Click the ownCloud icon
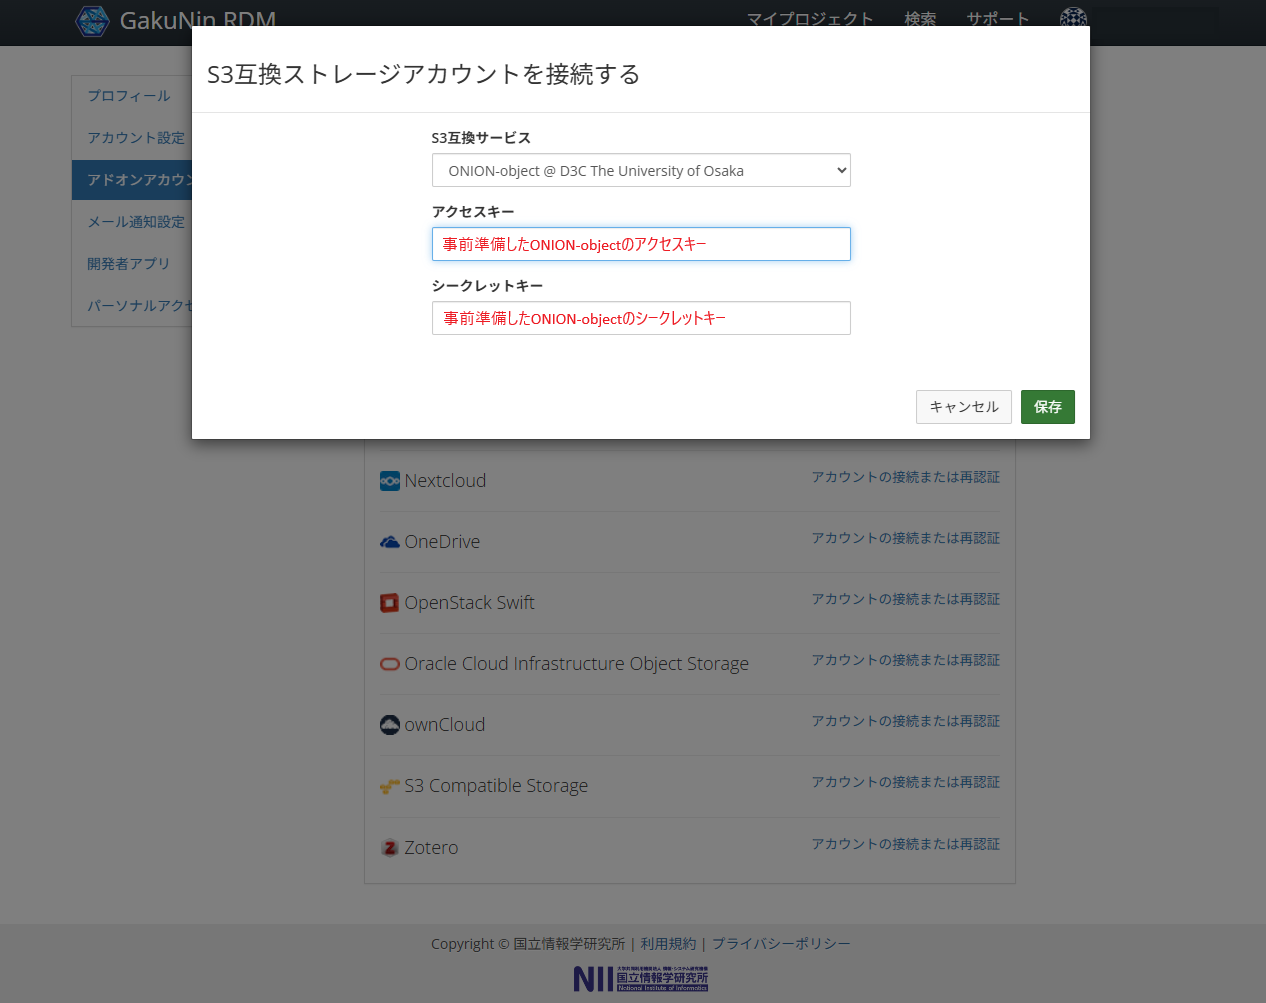Image resolution: width=1266 pixels, height=1003 pixels. [390, 725]
